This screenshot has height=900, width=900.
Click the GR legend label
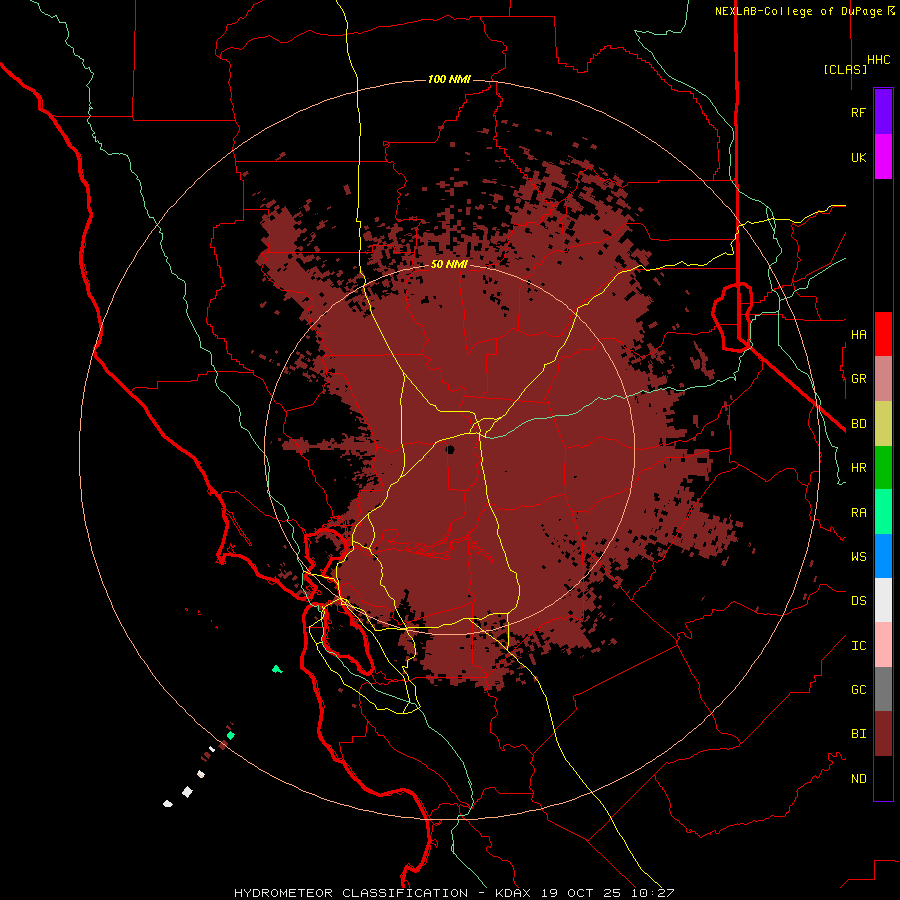[858, 379]
